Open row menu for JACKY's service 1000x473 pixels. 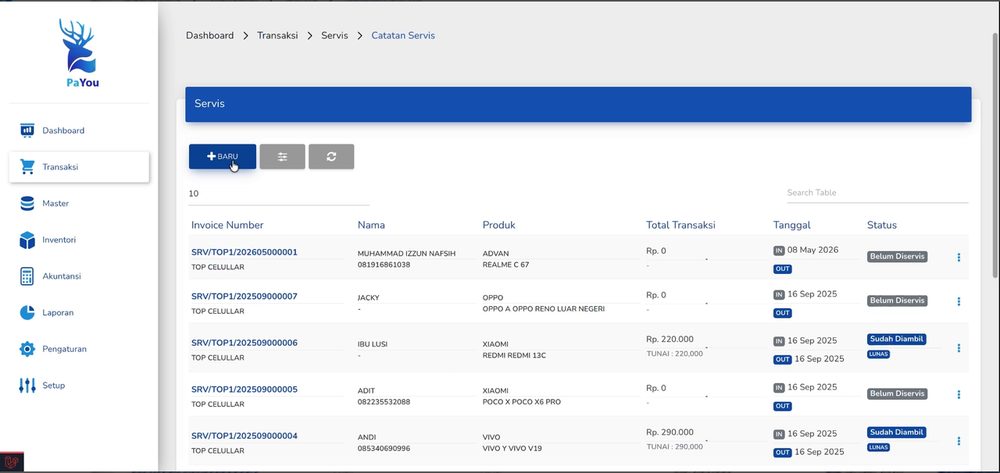point(959,302)
